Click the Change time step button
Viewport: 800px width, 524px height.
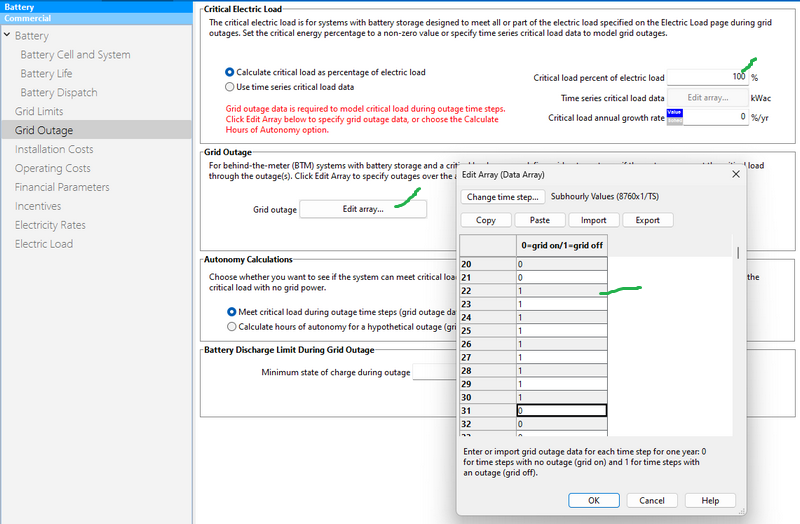click(503, 197)
